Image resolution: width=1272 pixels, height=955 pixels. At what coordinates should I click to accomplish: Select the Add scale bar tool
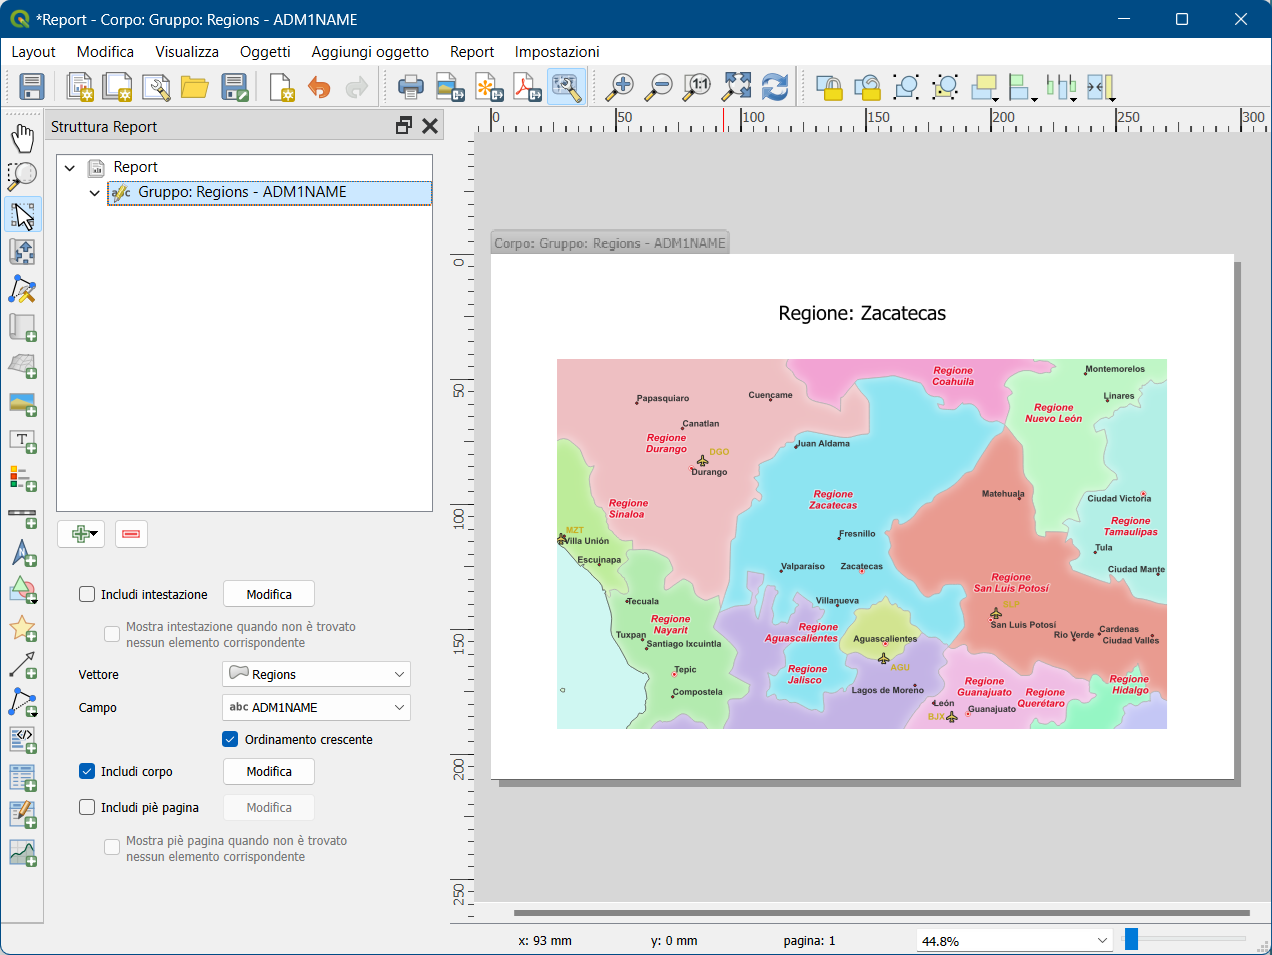coord(22,516)
